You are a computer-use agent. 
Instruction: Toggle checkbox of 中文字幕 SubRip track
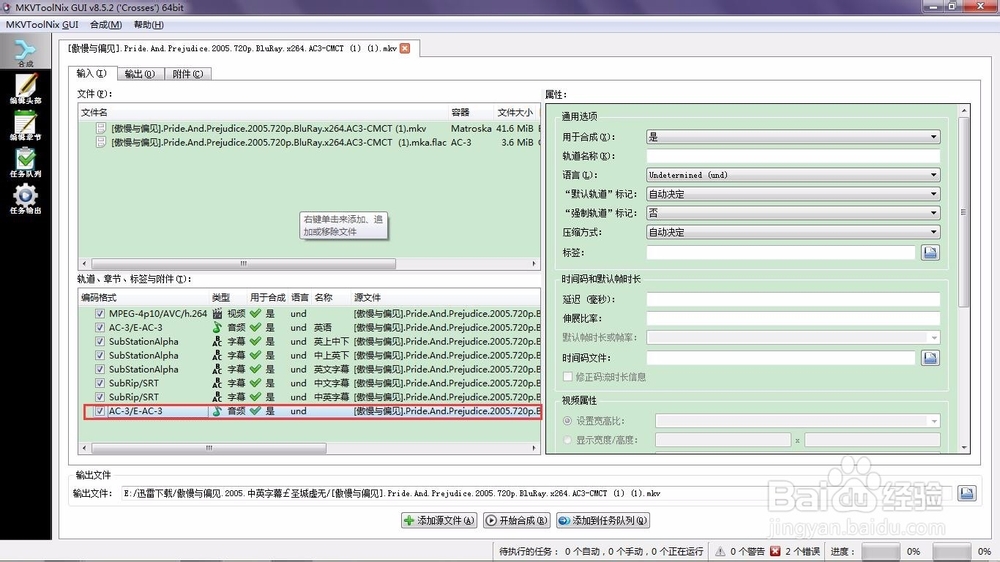click(100, 383)
